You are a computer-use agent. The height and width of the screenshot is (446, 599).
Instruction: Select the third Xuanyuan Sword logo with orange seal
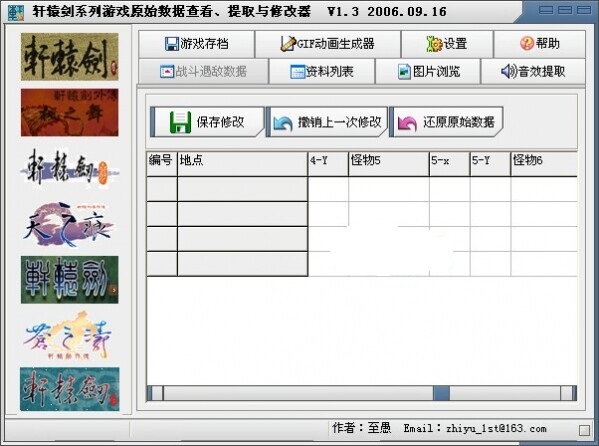click(x=70, y=168)
